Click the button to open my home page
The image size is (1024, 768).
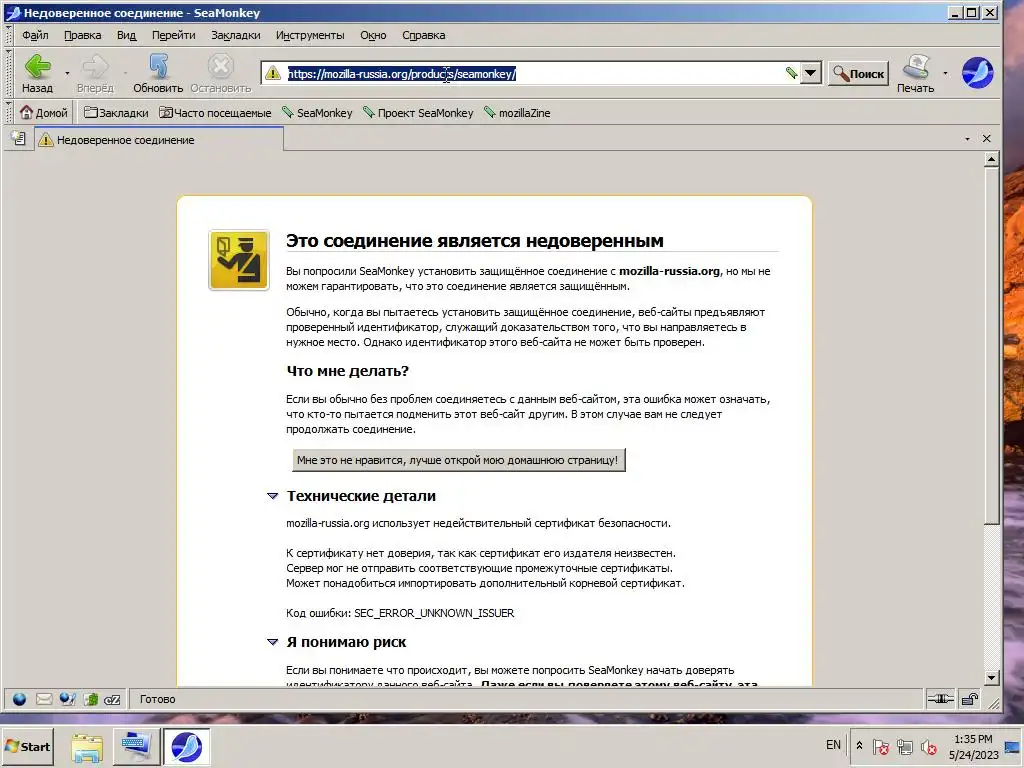(458, 460)
